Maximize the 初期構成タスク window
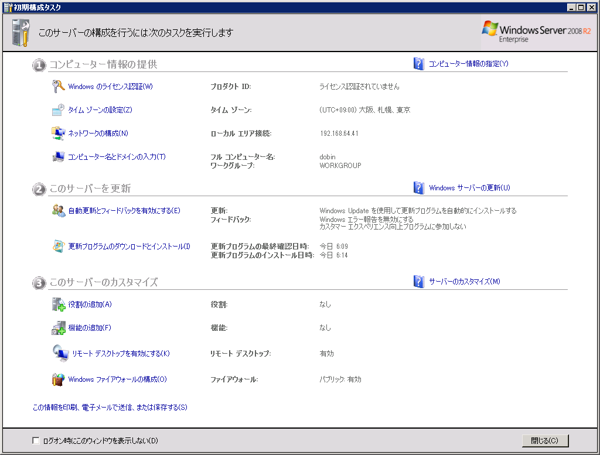The width and height of the screenshot is (600, 455). click(580, 7)
